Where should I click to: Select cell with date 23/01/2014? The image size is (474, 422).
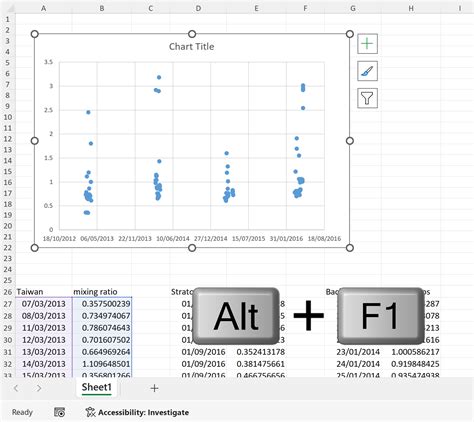(x=353, y=352)
